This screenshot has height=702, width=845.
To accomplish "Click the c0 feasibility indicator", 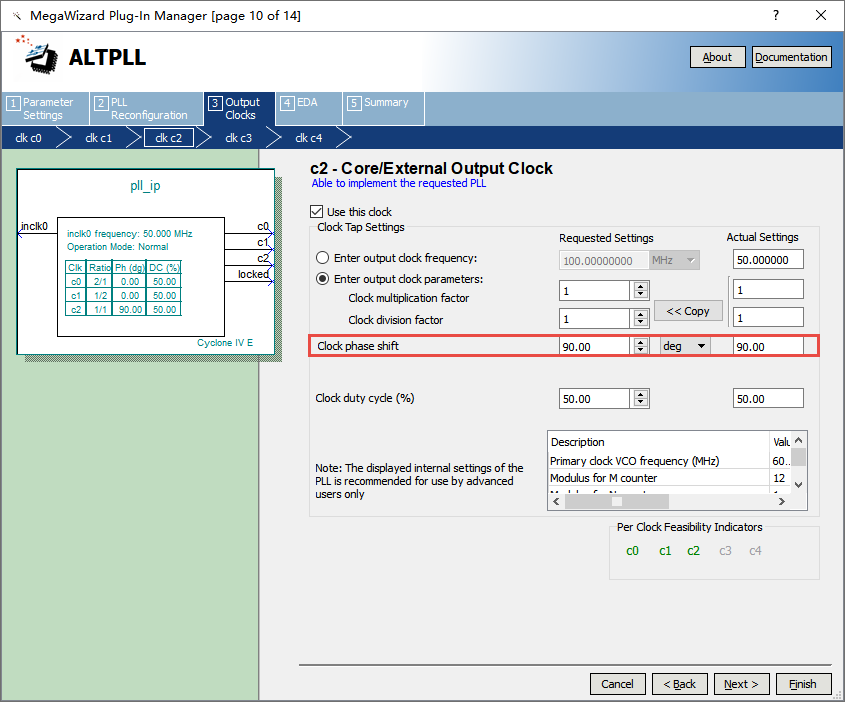I will (632, 551).
